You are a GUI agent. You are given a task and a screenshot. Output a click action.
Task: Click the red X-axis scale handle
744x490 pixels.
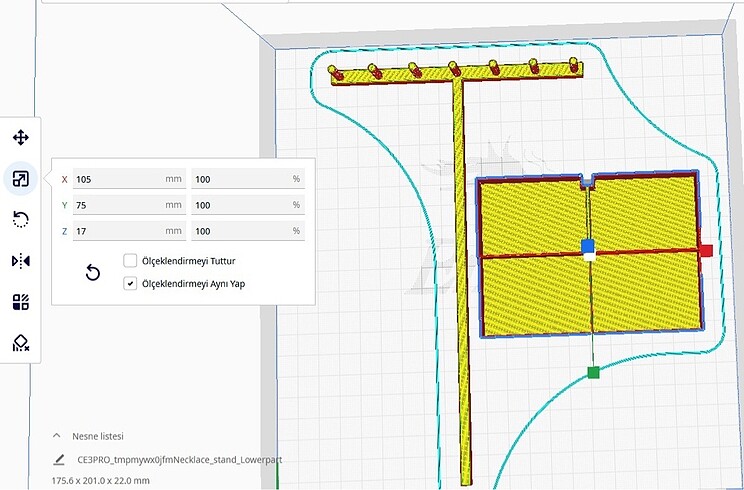705,250
